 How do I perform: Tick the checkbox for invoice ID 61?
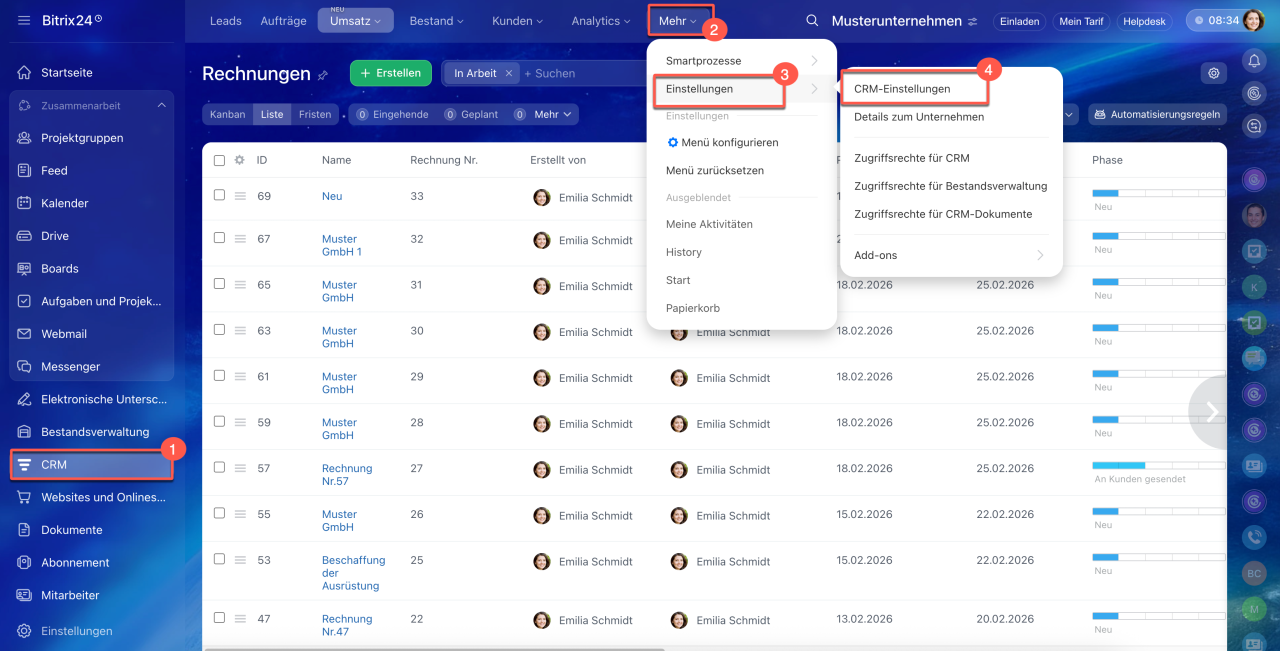click(x=219, y=376)
